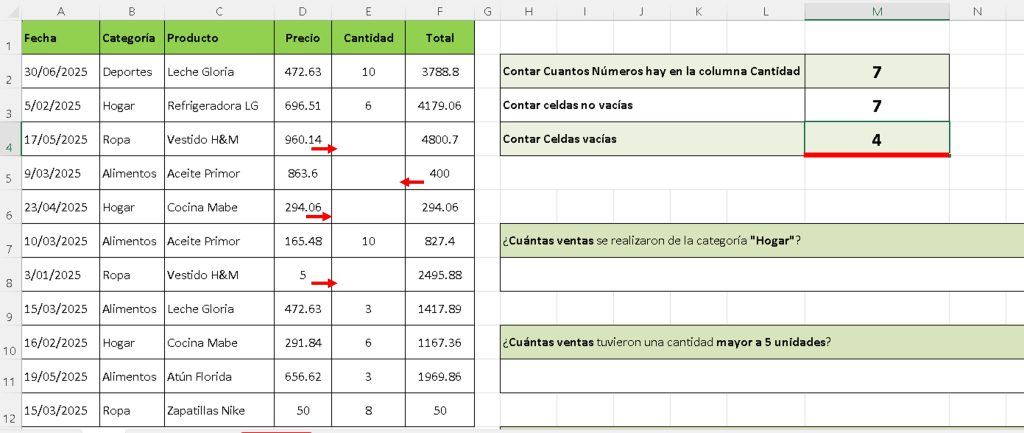Click the left-pointing red arrow near 400

pyautogui.click(x=411, y=182)
